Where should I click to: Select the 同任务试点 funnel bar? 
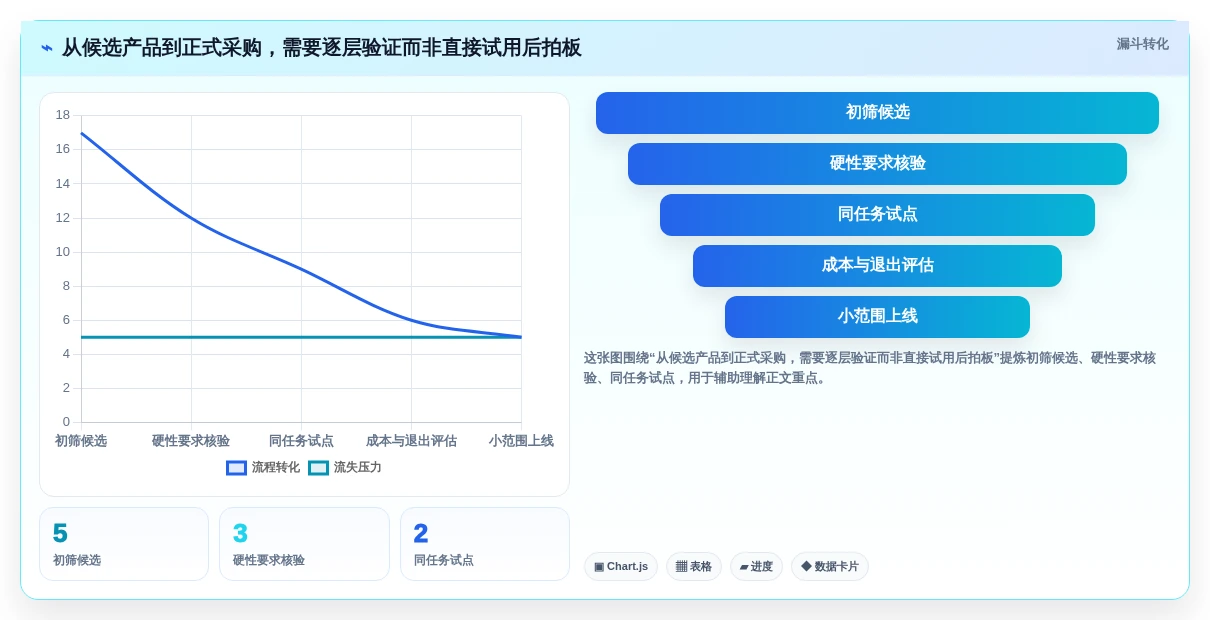(877, 215)
